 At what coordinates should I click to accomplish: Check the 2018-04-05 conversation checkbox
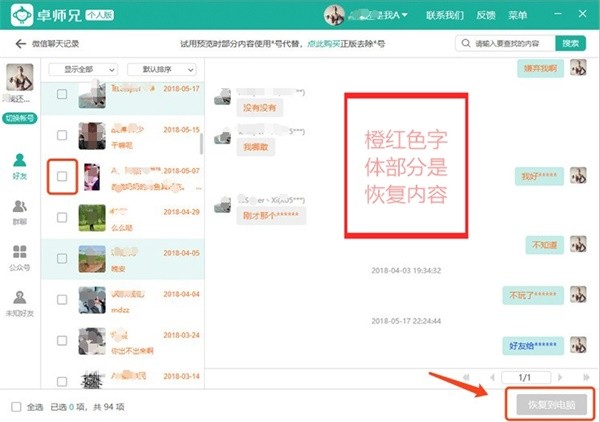click(x=62, y=259)
